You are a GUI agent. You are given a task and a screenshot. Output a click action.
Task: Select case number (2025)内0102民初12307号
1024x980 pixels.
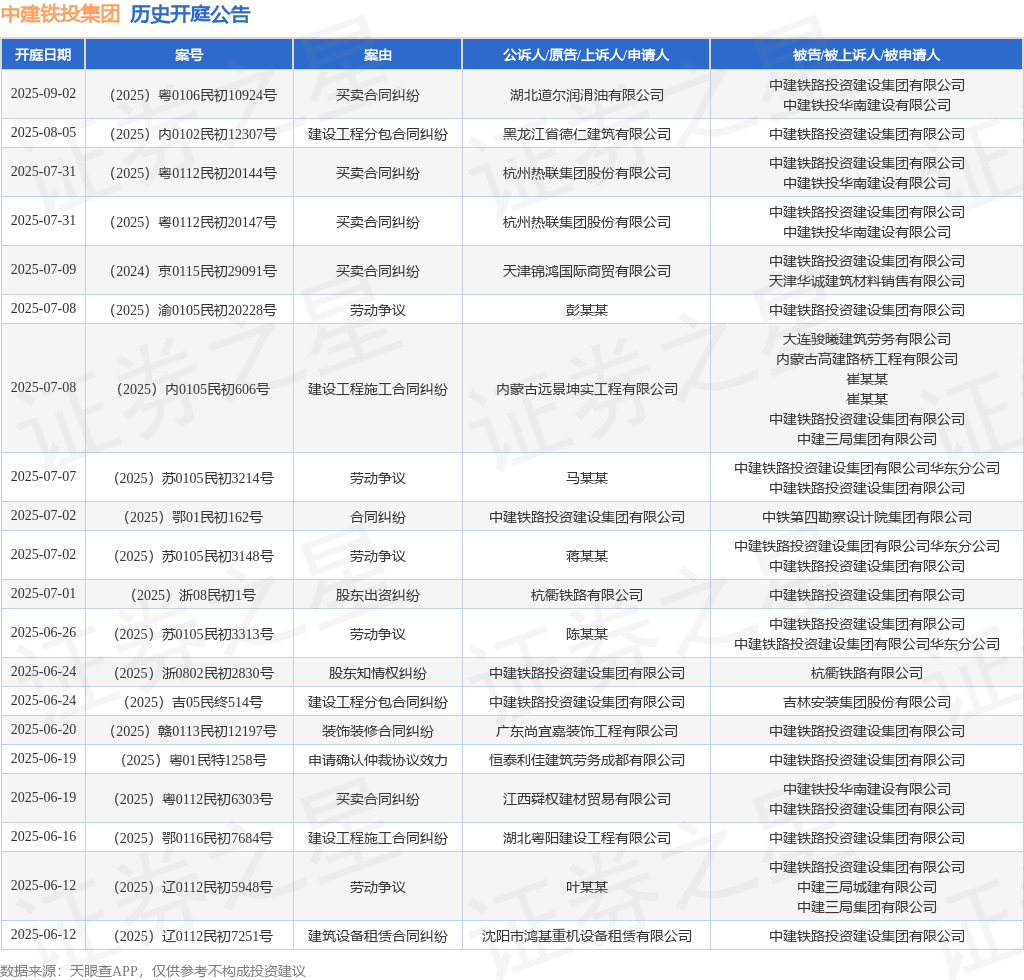(x=193, y=134)
